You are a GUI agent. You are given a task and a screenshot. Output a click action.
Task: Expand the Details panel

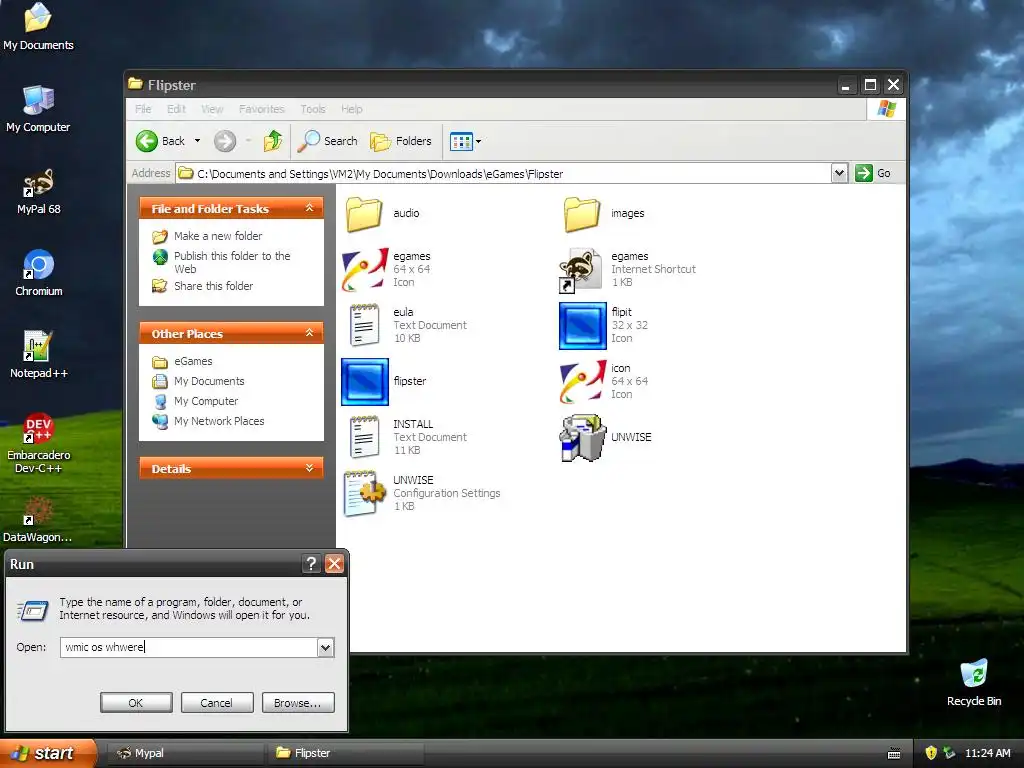coord(310,468)
